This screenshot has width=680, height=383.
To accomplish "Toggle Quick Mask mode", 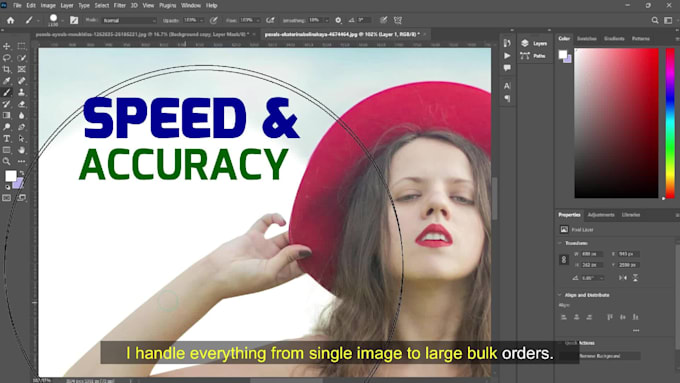I will tap(7, 198).
